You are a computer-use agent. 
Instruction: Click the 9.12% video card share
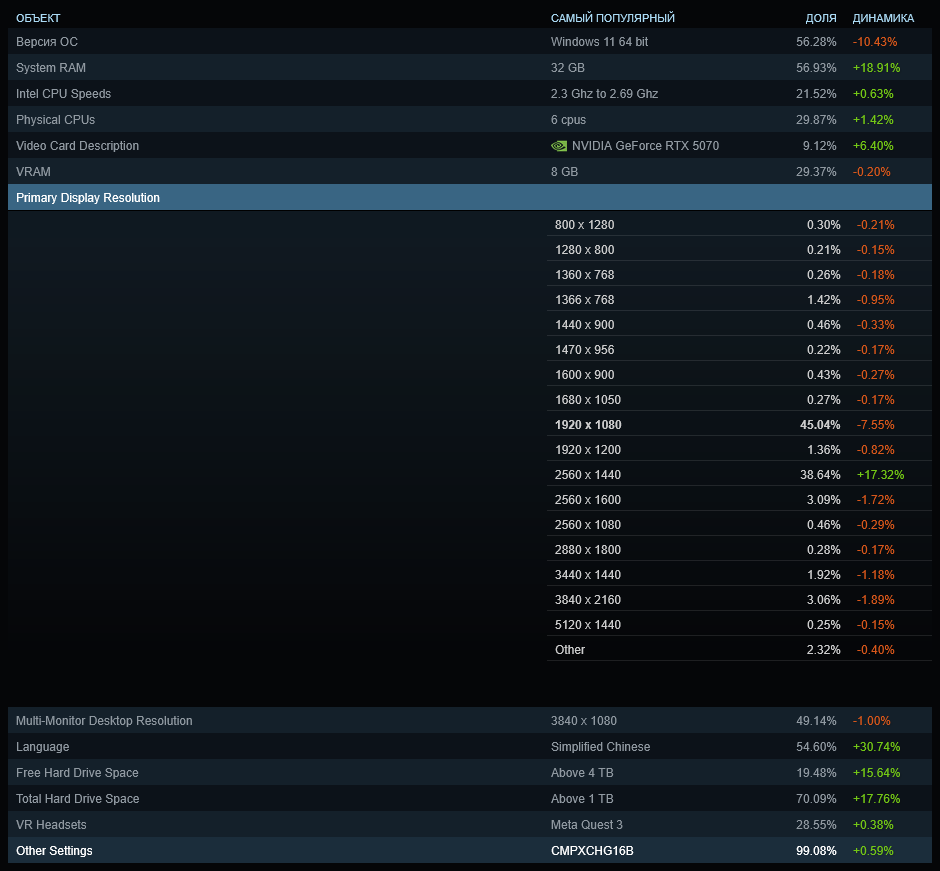[x=820, y=146]
